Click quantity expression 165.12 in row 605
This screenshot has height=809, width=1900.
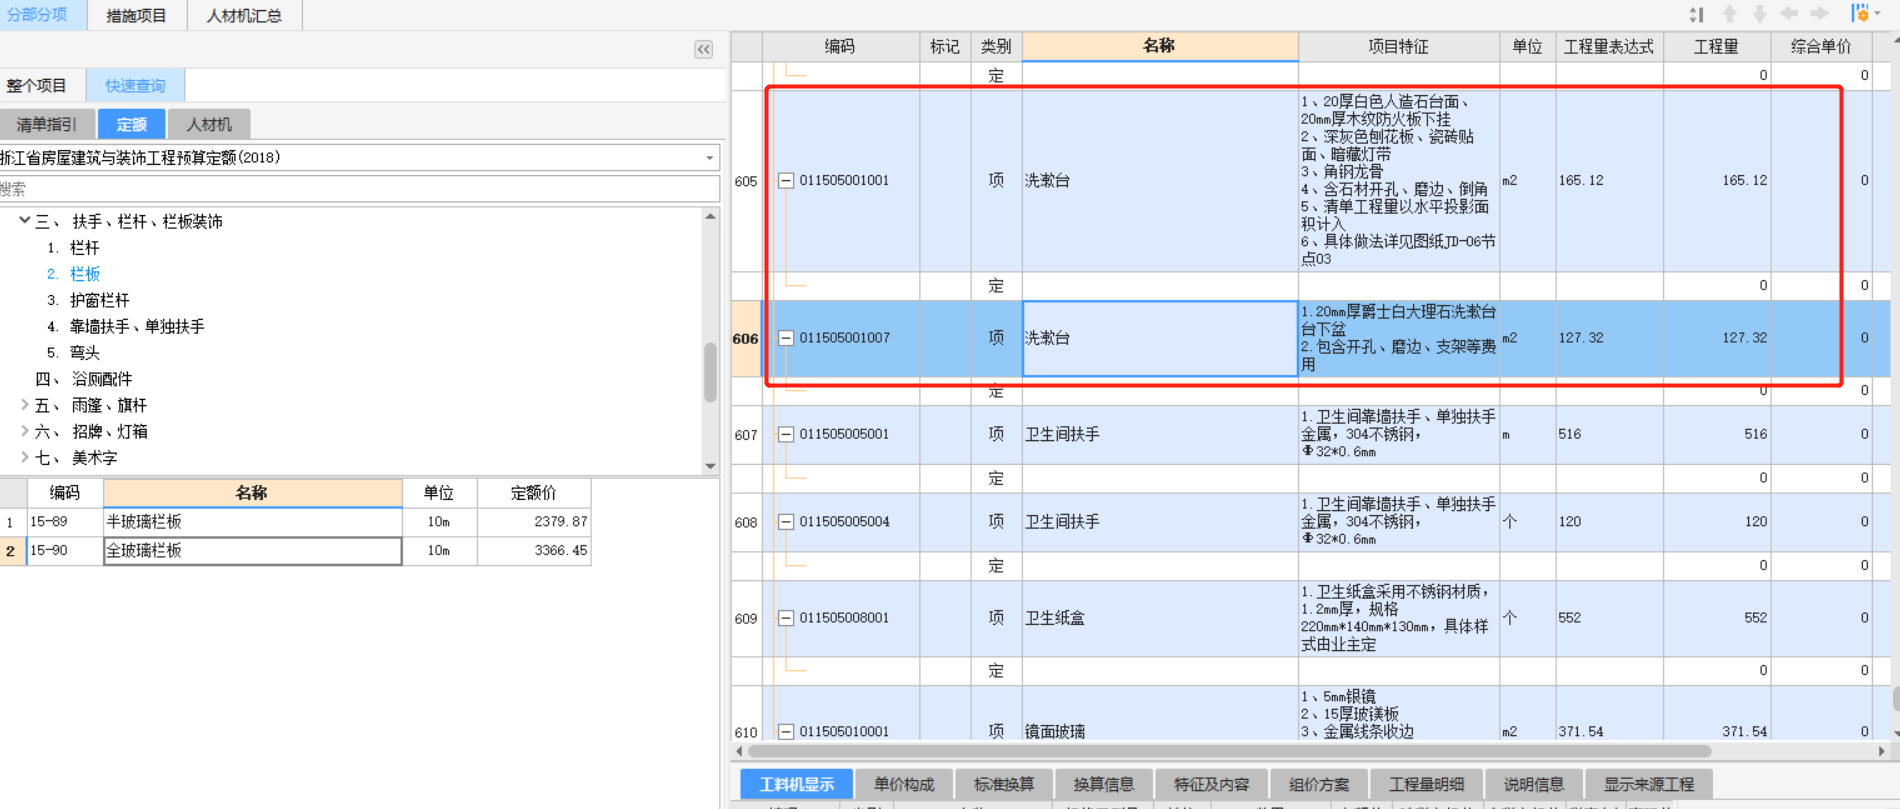tap(1609, 181)
